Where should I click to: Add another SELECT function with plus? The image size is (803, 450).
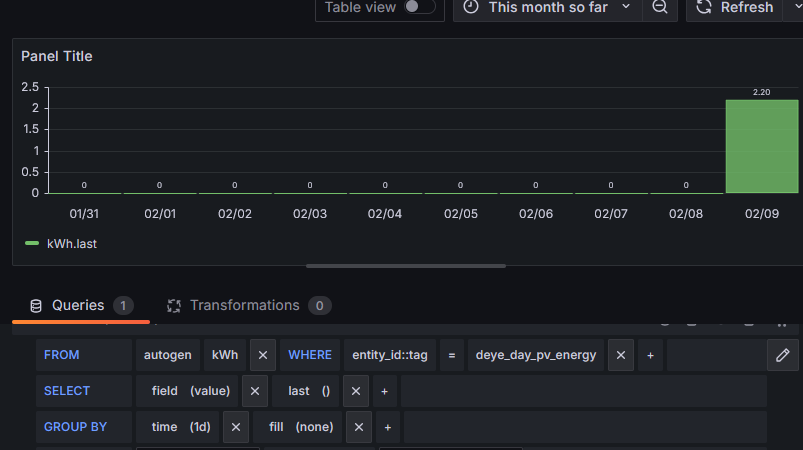(x=384, y=391)
